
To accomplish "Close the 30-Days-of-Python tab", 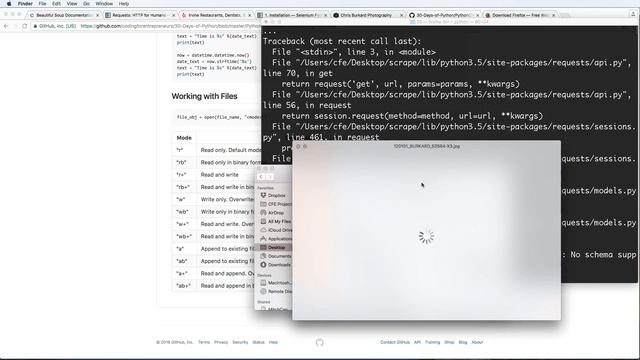I will (478, 15).
